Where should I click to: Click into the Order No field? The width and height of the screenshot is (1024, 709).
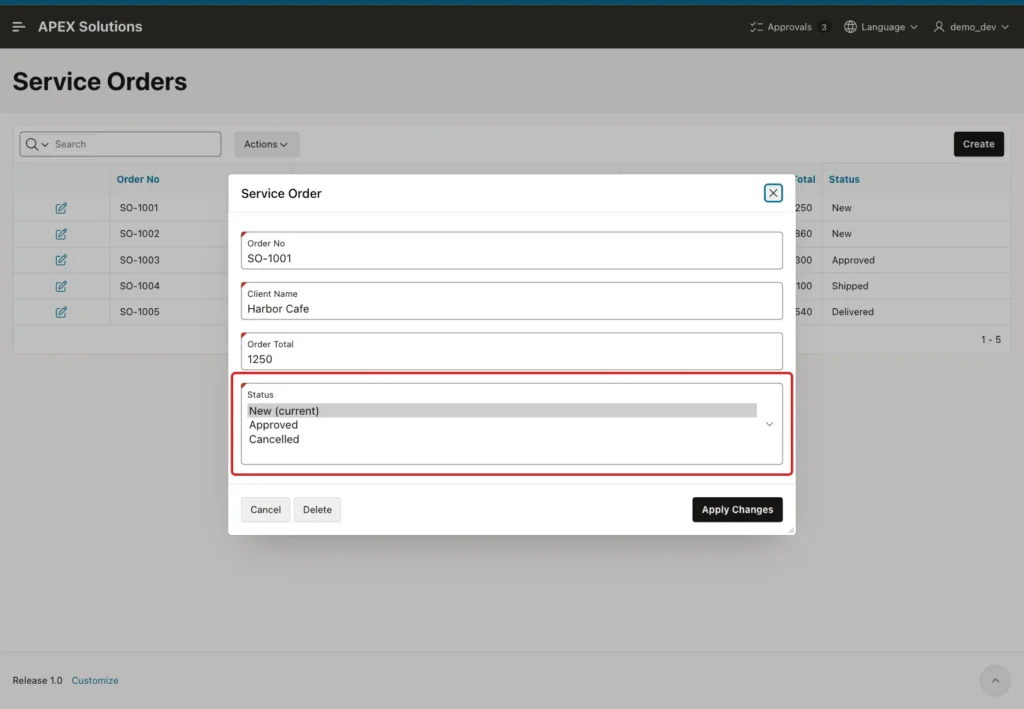511,251
